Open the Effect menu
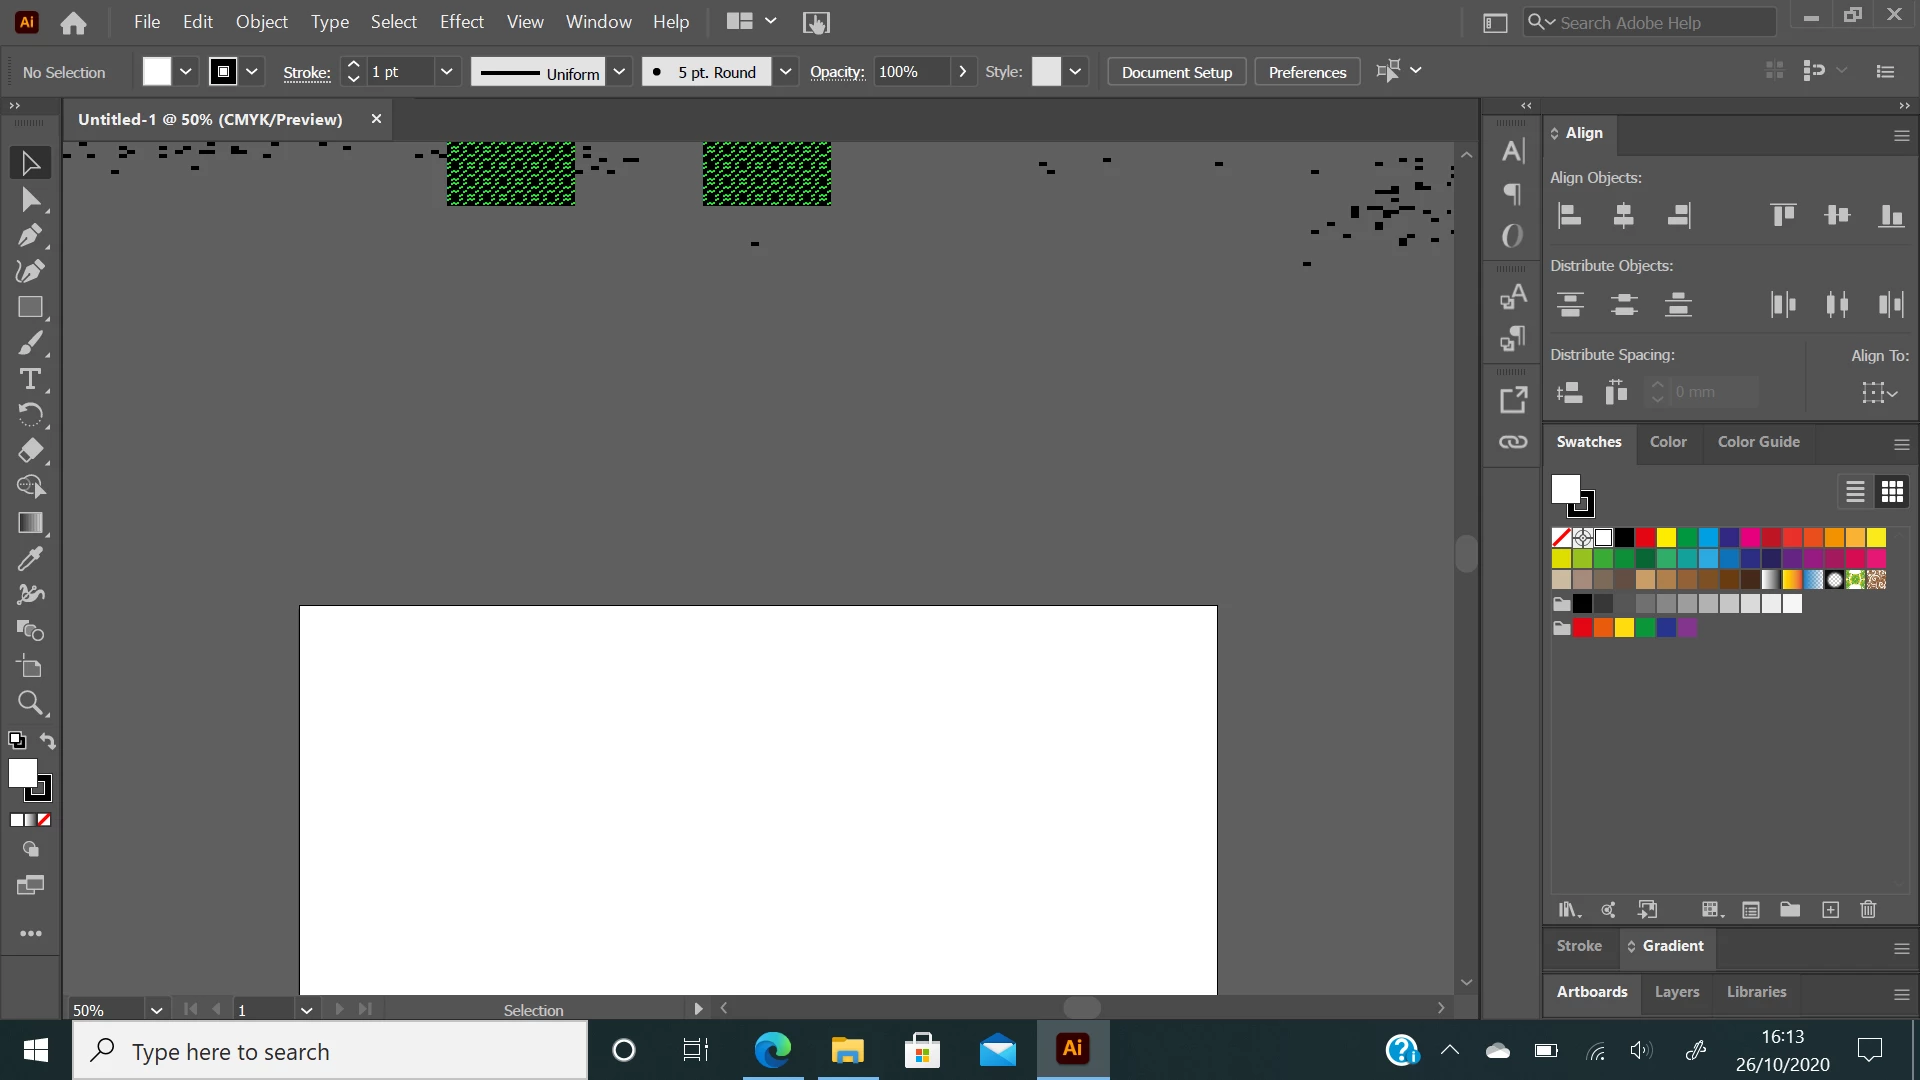Screen dimensions: 1920x1080 pos(461,22)
